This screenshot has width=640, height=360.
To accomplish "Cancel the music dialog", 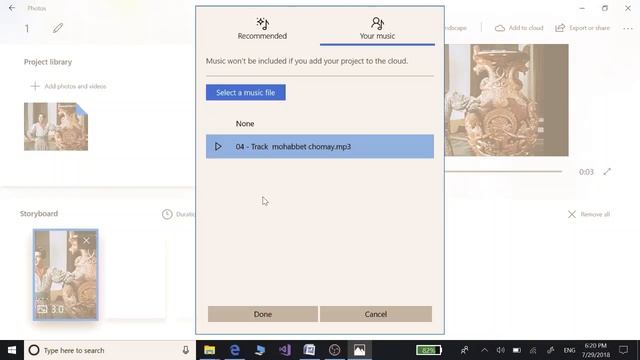I will [x=376, y=314].
